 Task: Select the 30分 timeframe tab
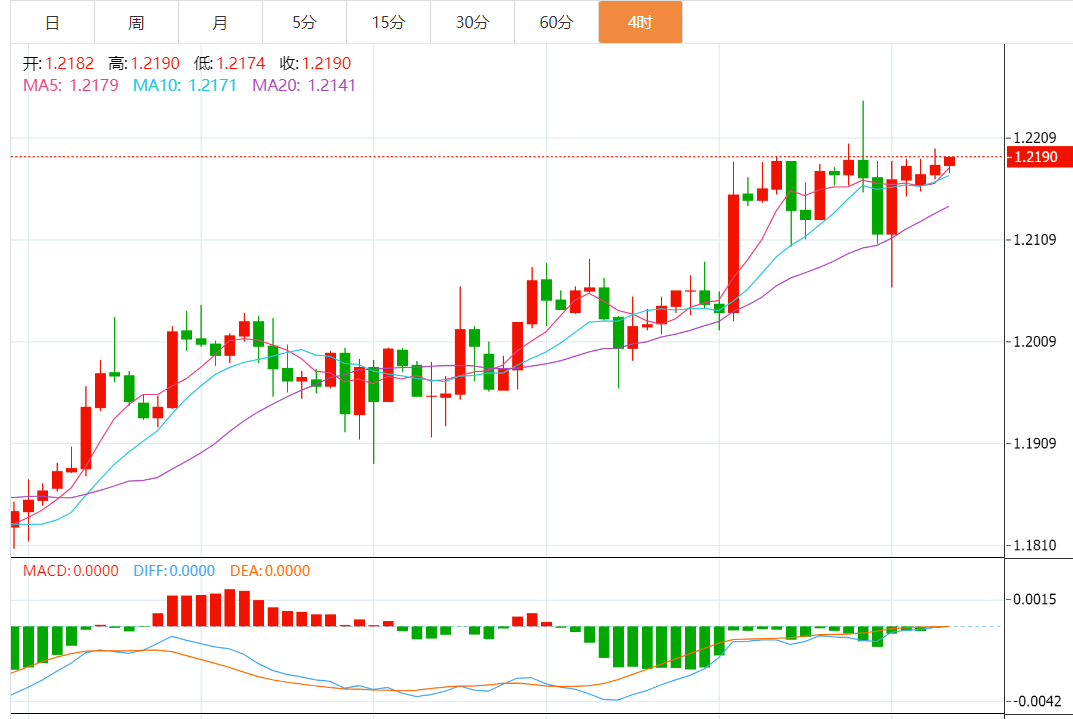pos(473,23)
